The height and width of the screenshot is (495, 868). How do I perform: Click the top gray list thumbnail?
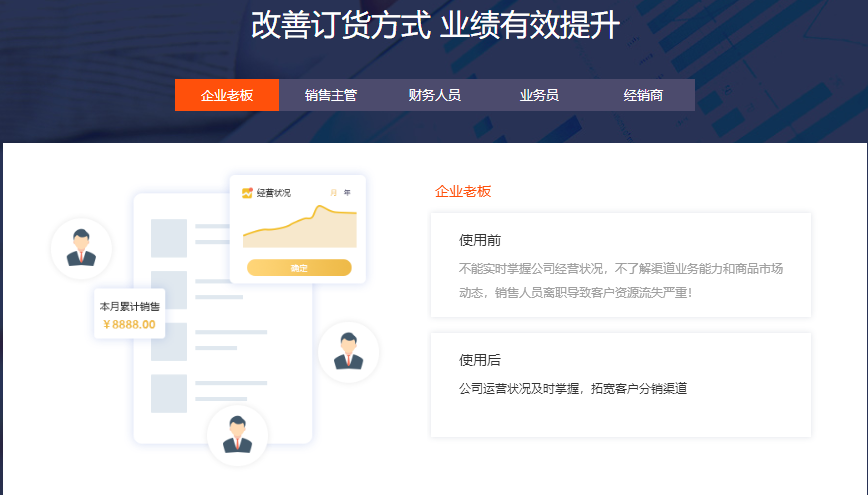point(169,238)
